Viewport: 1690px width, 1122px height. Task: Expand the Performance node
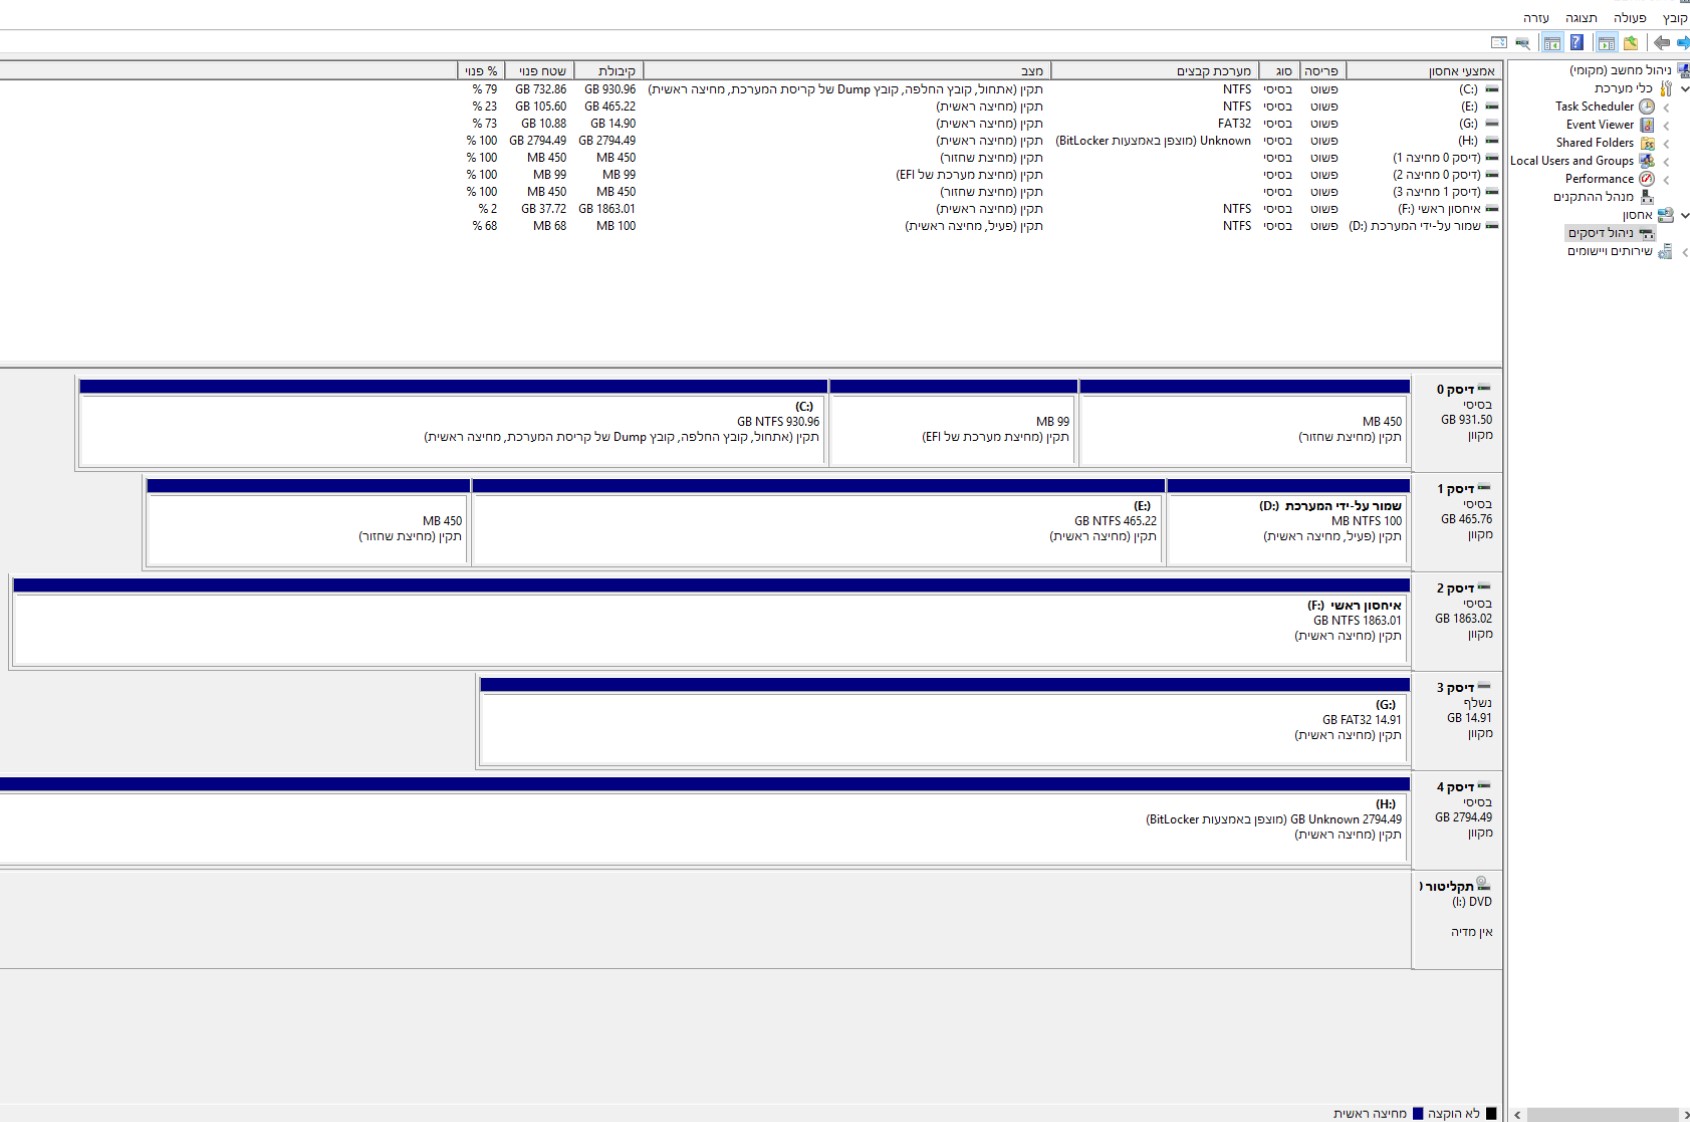pyautogui.click(x=1666, y=179)
